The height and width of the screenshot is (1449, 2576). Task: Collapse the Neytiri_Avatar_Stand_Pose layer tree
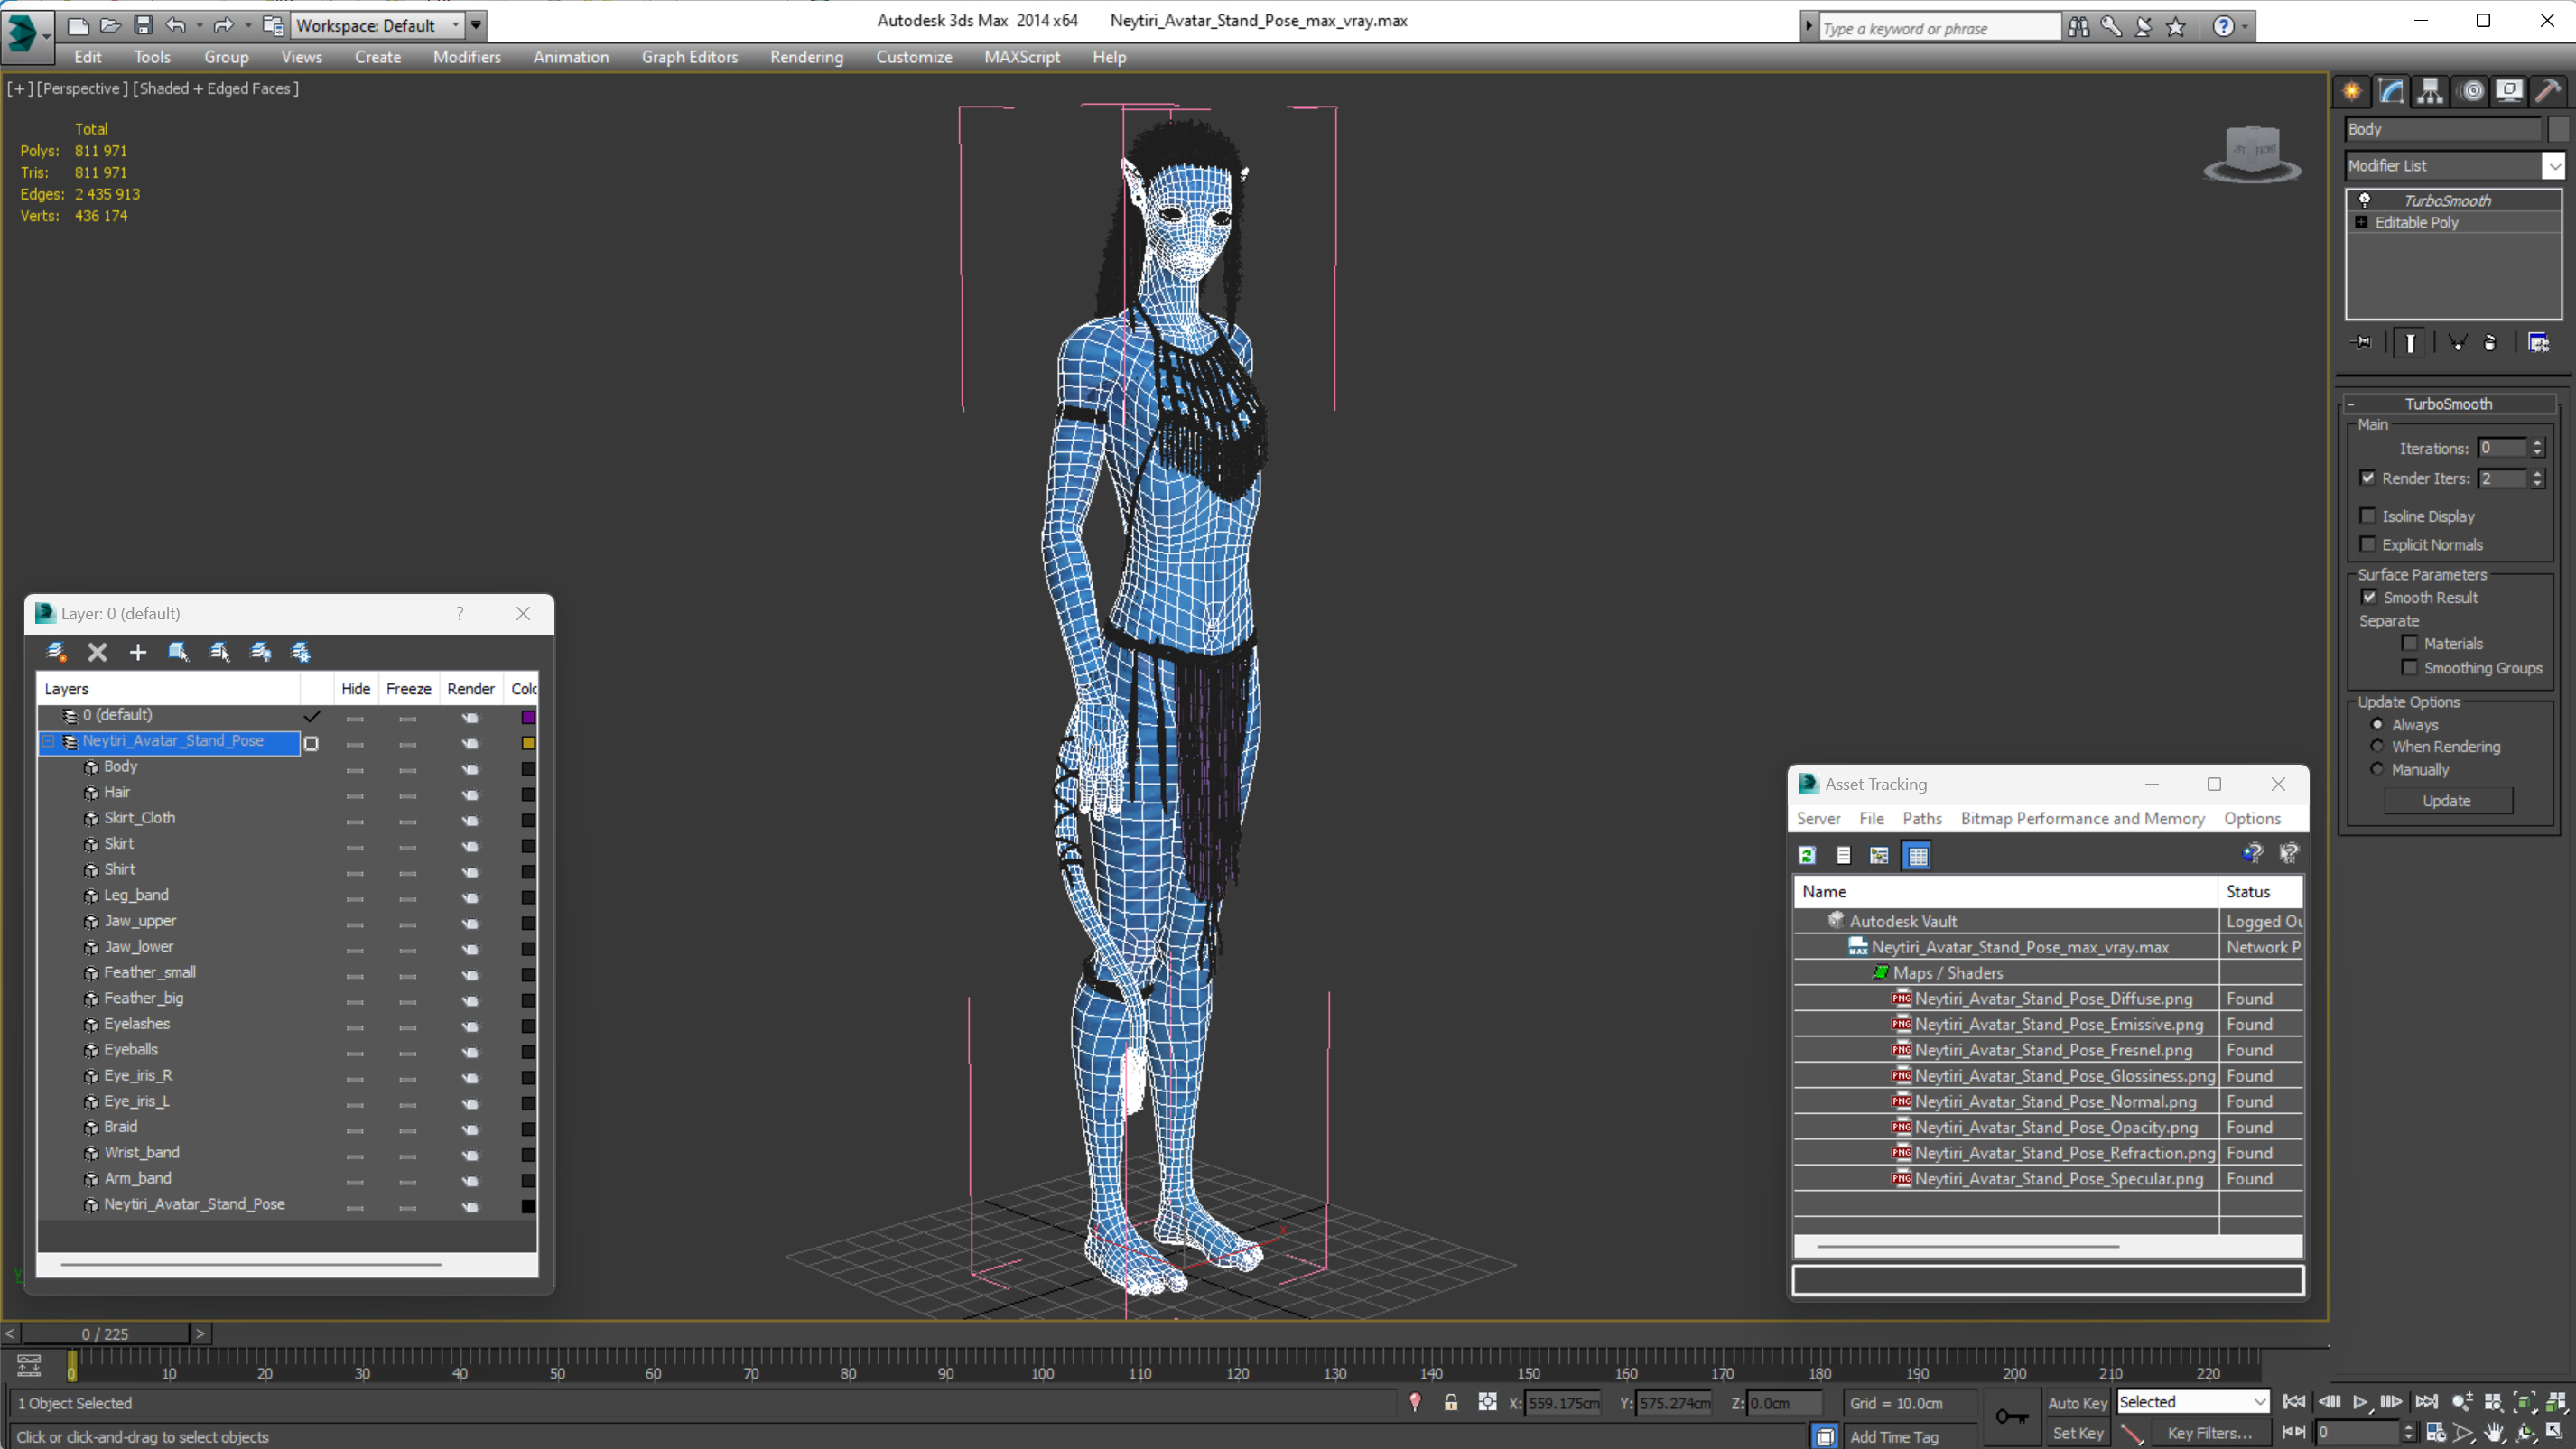48,741
